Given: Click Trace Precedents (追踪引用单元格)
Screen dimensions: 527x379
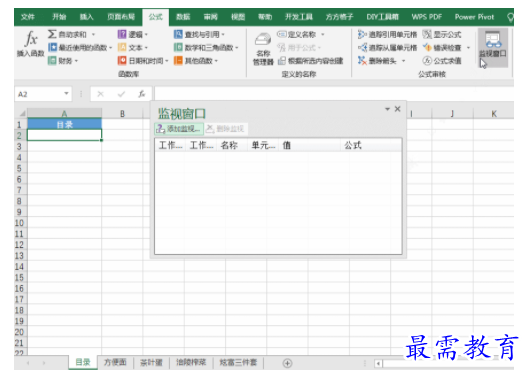Looking at the screenshot, I should [x=387, y=34].
